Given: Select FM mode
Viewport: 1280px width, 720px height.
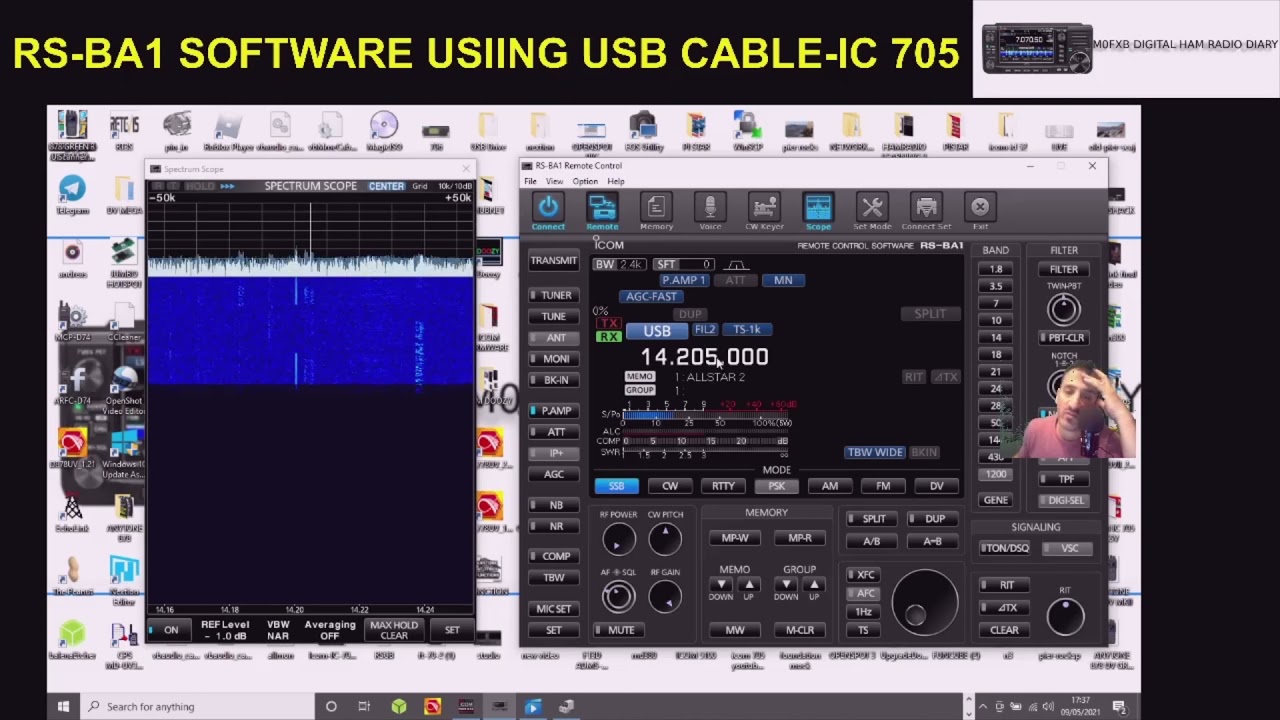Looking at the screenshot, I should 883,486.
